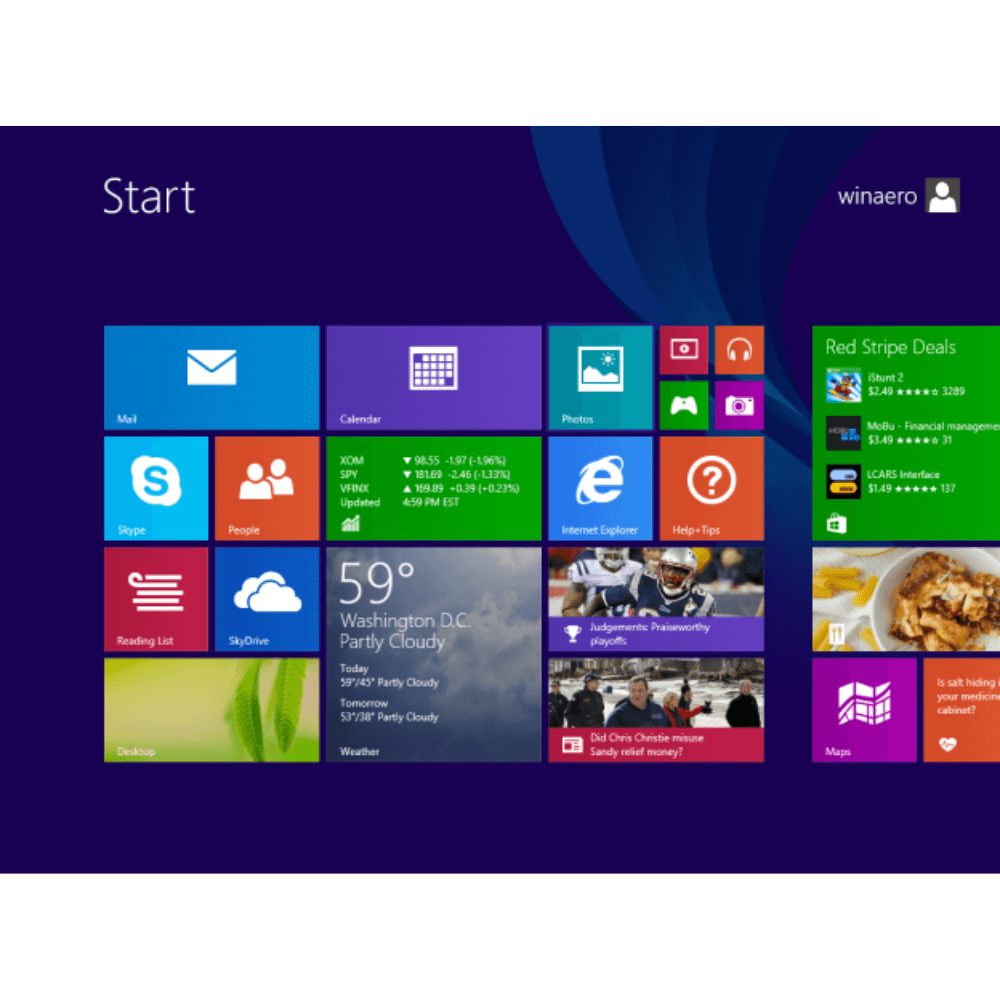This screenshot has width=1000, height=1000.
Task: Open the People tile
Action: click(x=267, y=488)
